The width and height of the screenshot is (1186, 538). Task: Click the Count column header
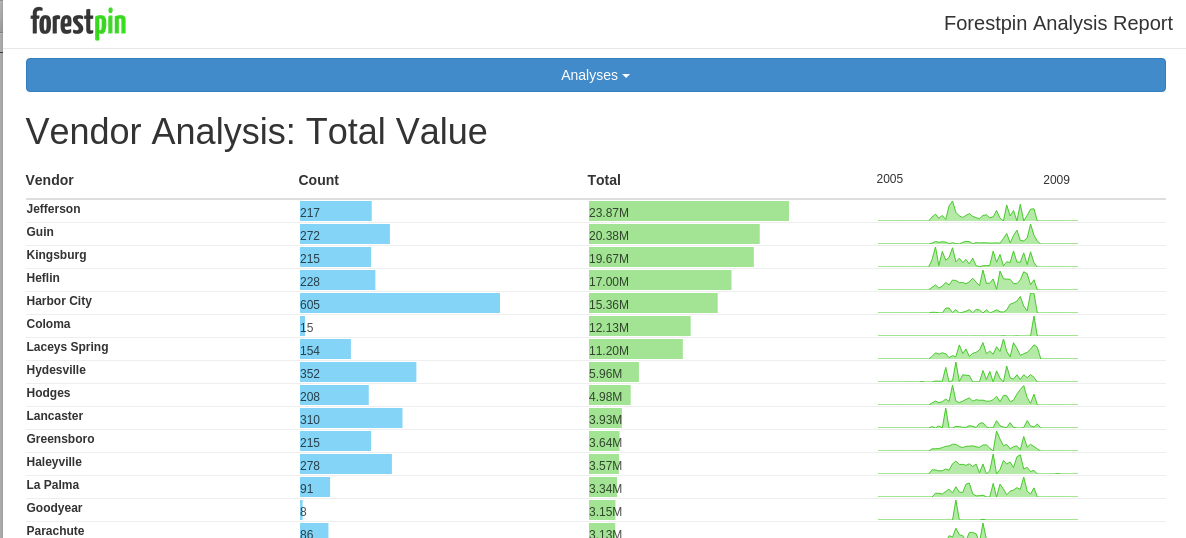click(x=318, y=180)
